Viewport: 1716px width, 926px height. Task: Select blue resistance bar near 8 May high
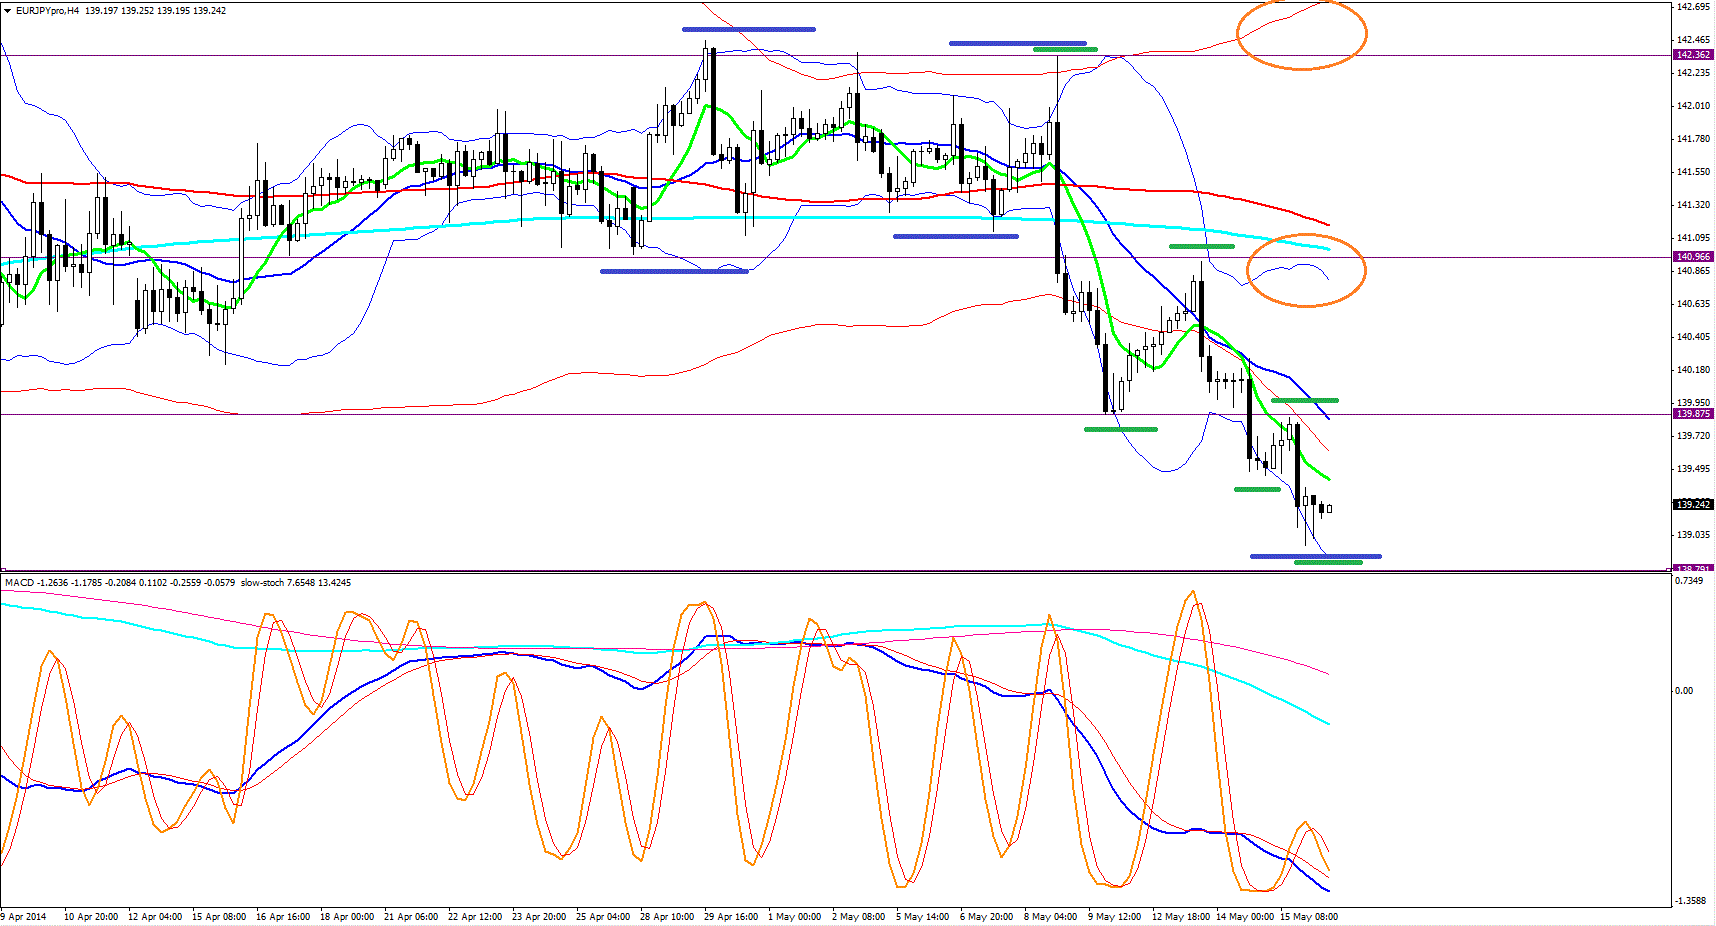[1017, 43]
